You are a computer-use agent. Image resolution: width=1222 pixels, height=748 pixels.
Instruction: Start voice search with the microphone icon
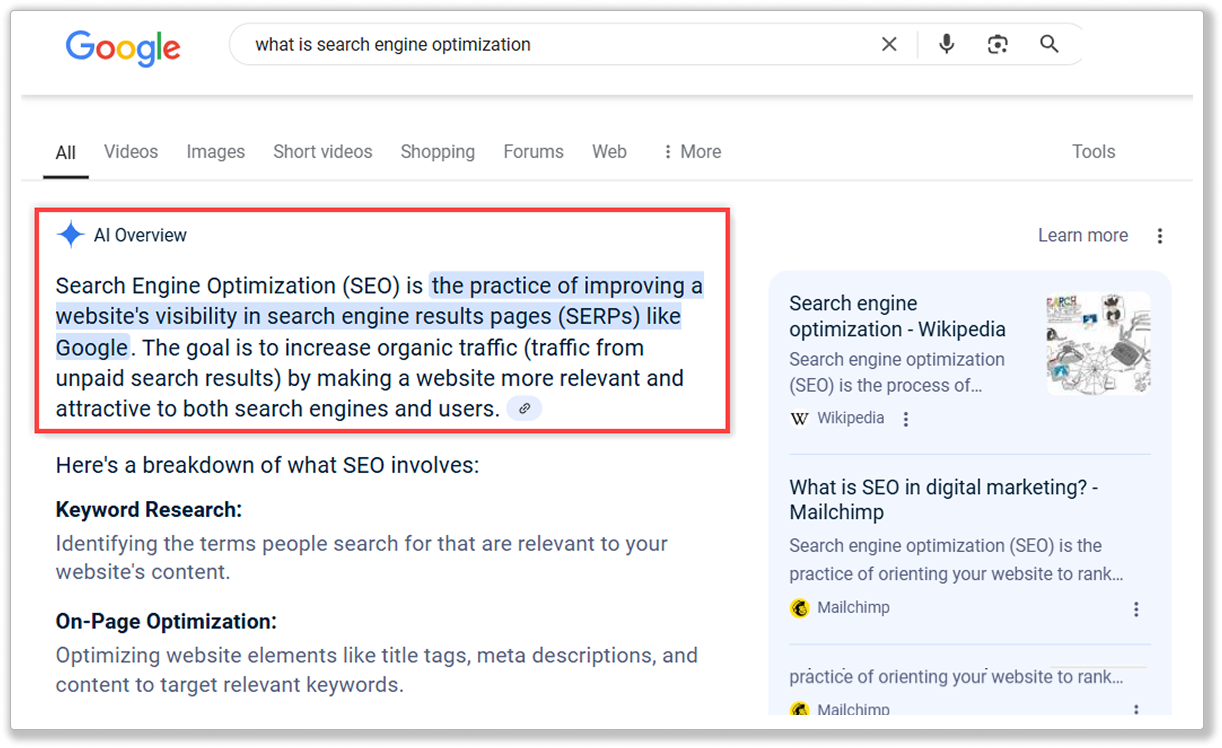pyautogui.click(x=946, y=44)
